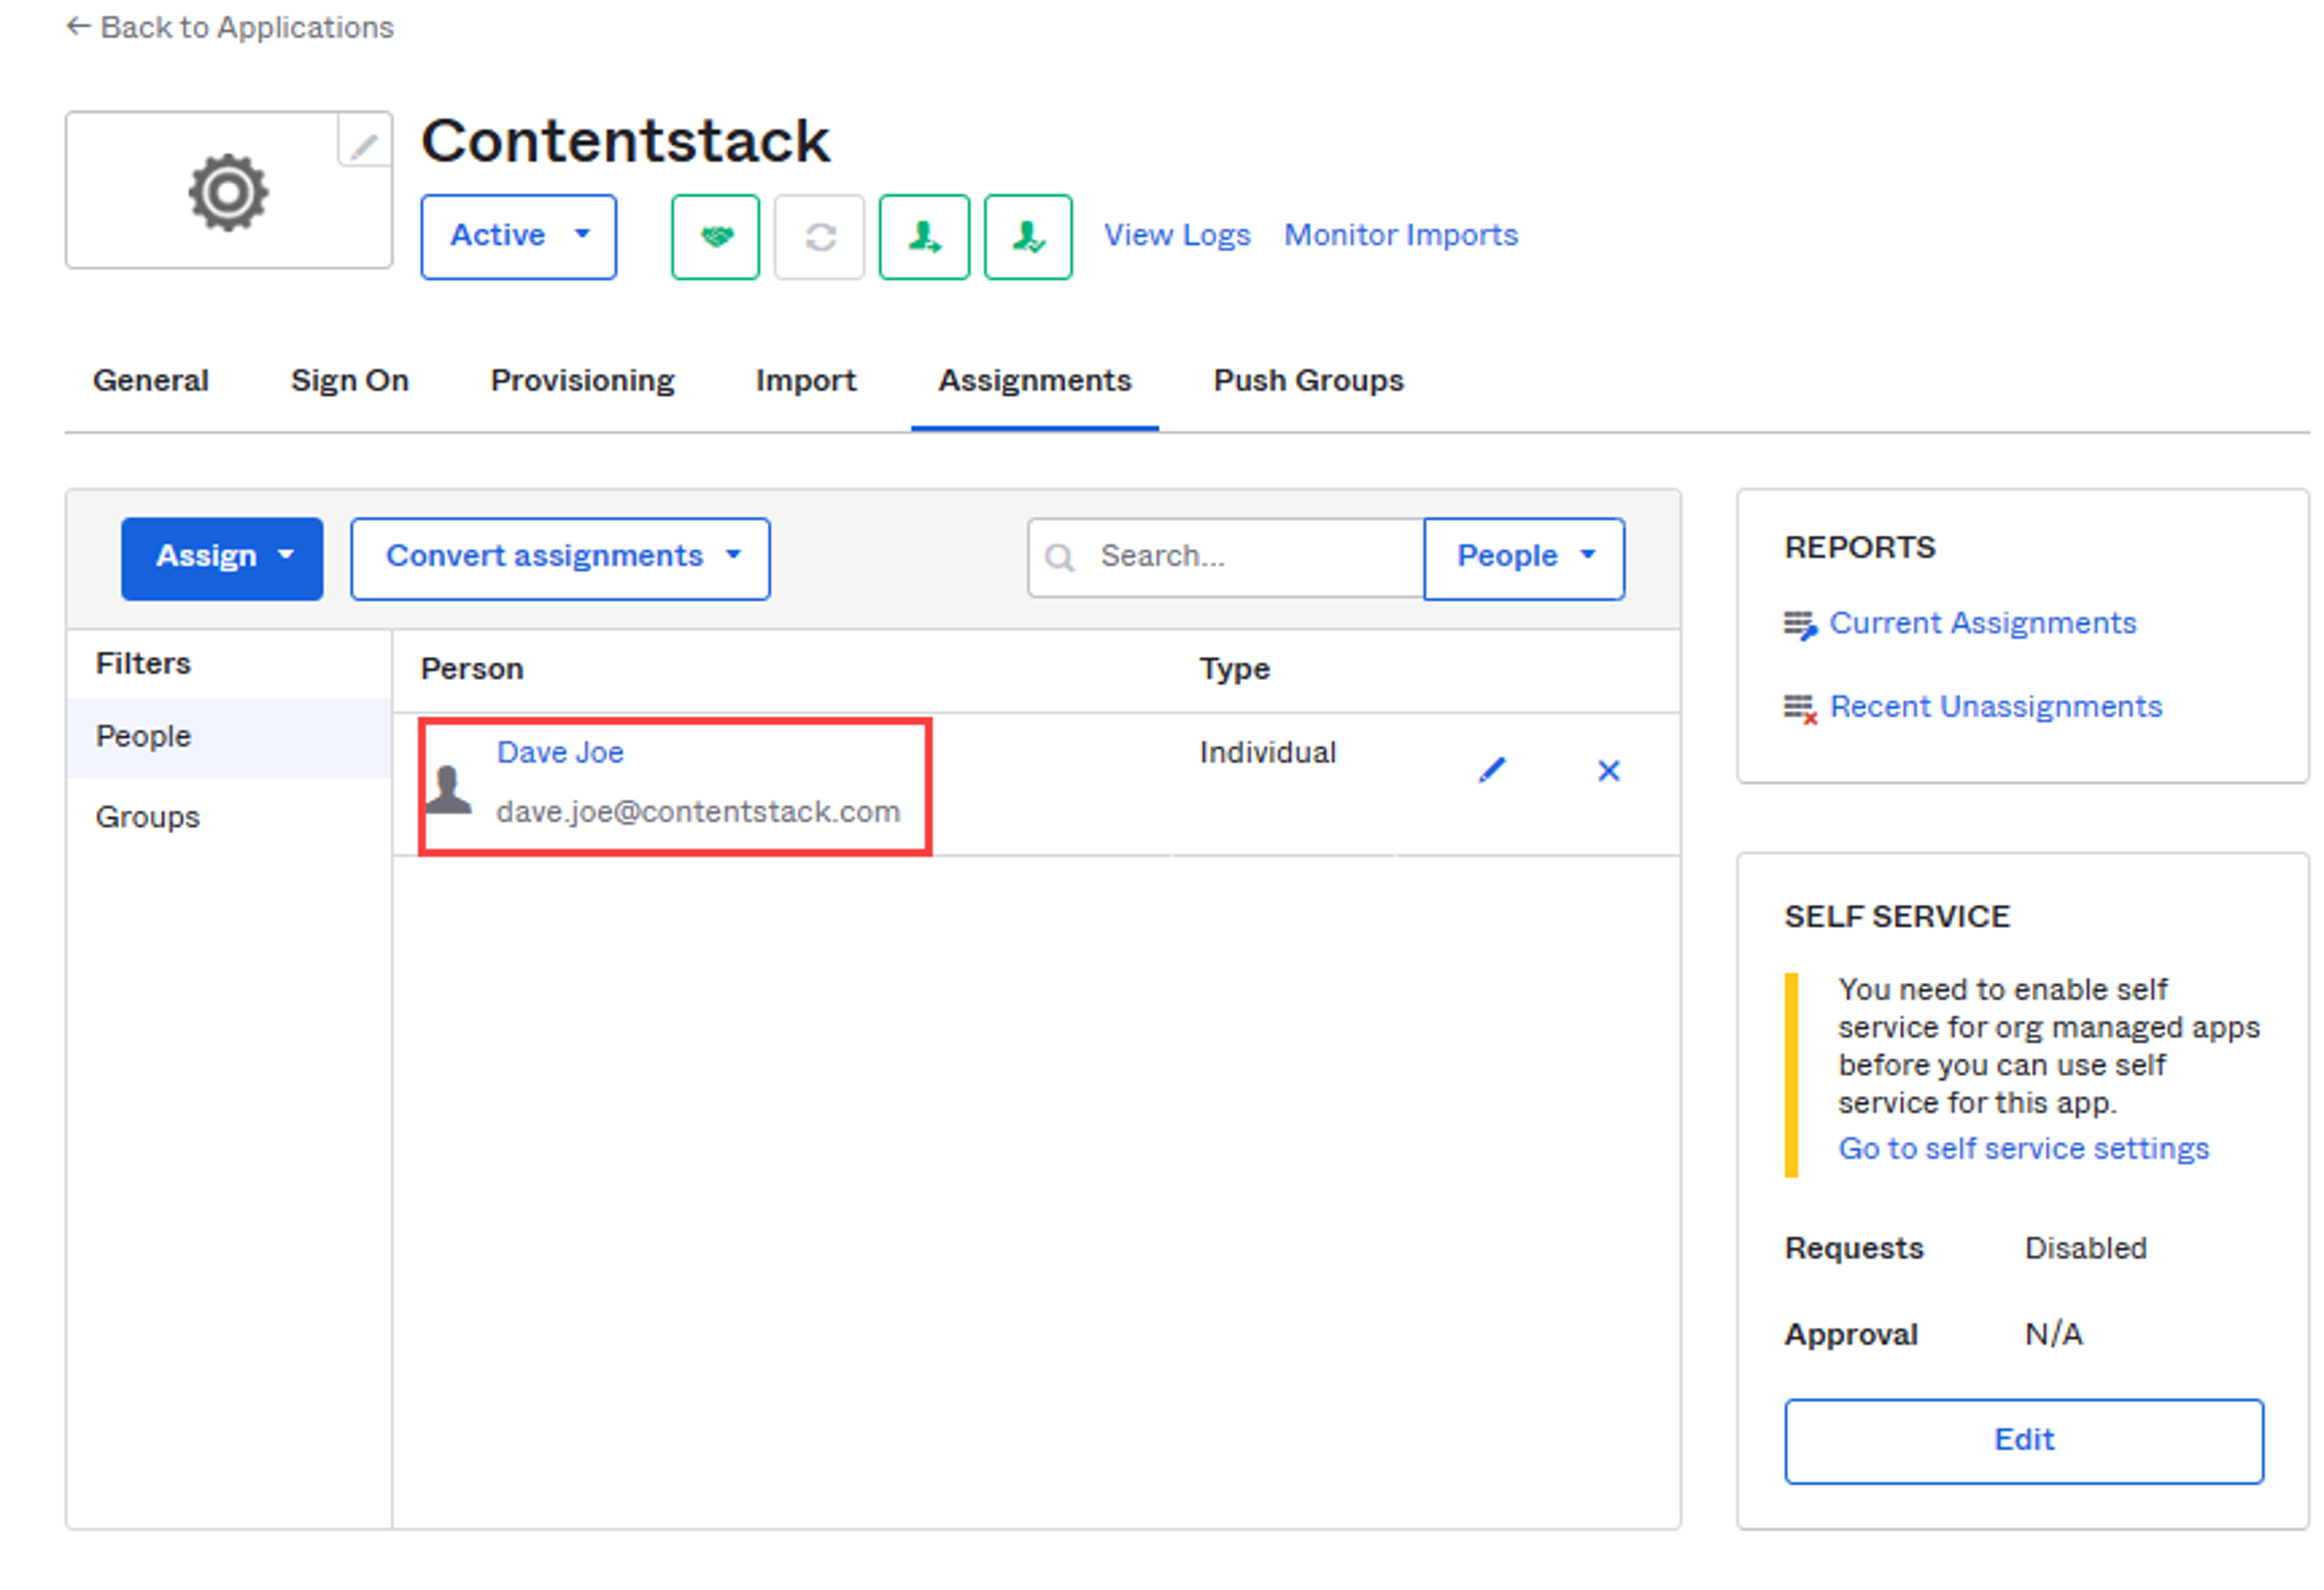Expand the Assign dropdown button
Image resolution: width=2324 pixels, height=1590 pixels.
click(222, 559)
